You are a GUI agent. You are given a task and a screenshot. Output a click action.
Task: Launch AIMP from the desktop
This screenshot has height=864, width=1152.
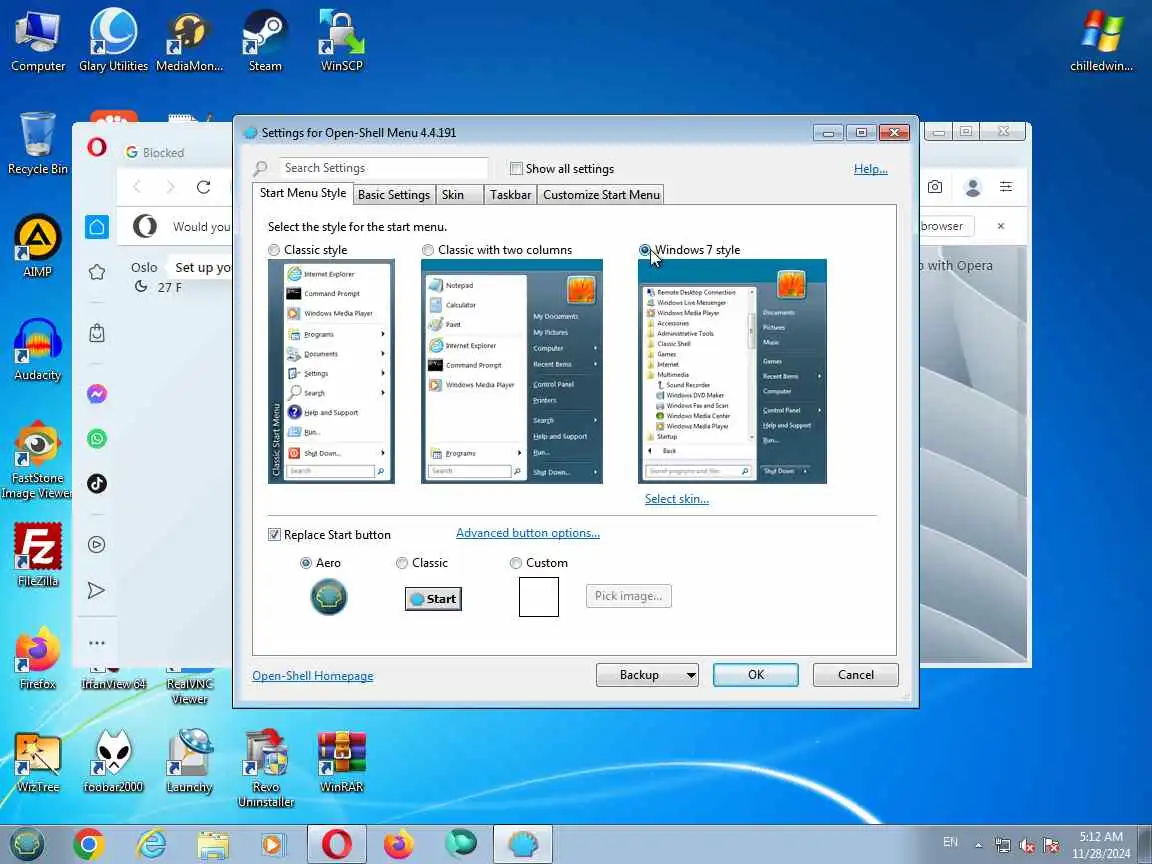(37, 245)
